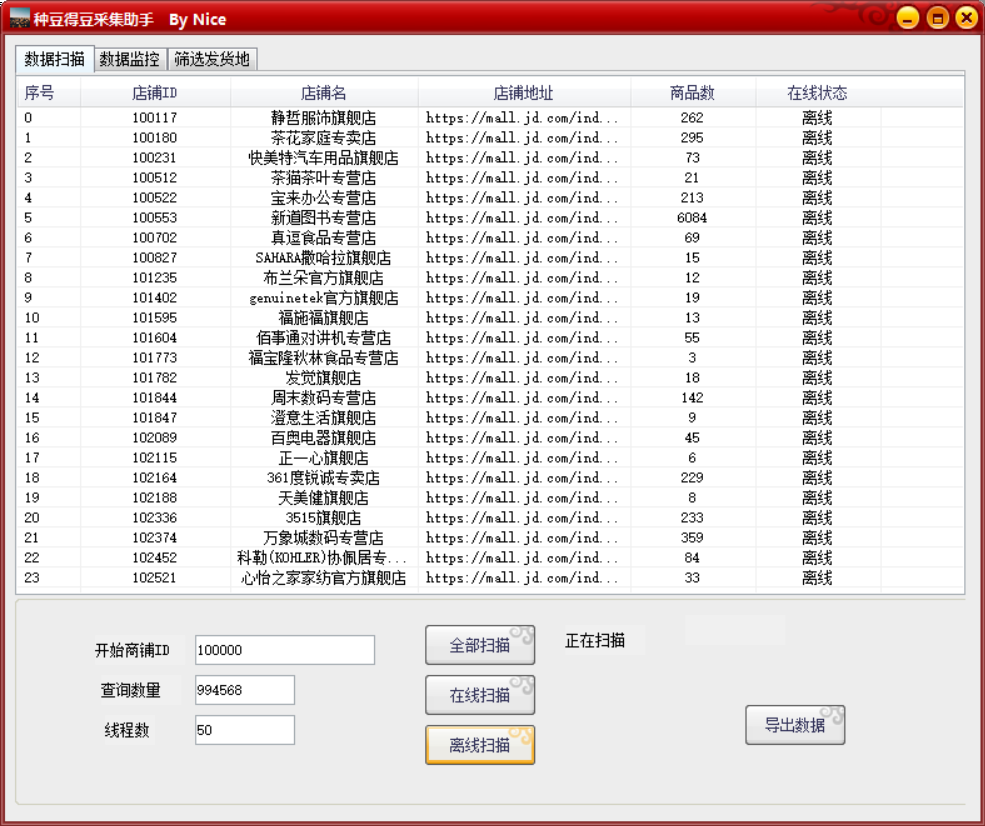Click the 查询数量 input field
Viewport: 985px width, 826px height.
pos(245,690)
